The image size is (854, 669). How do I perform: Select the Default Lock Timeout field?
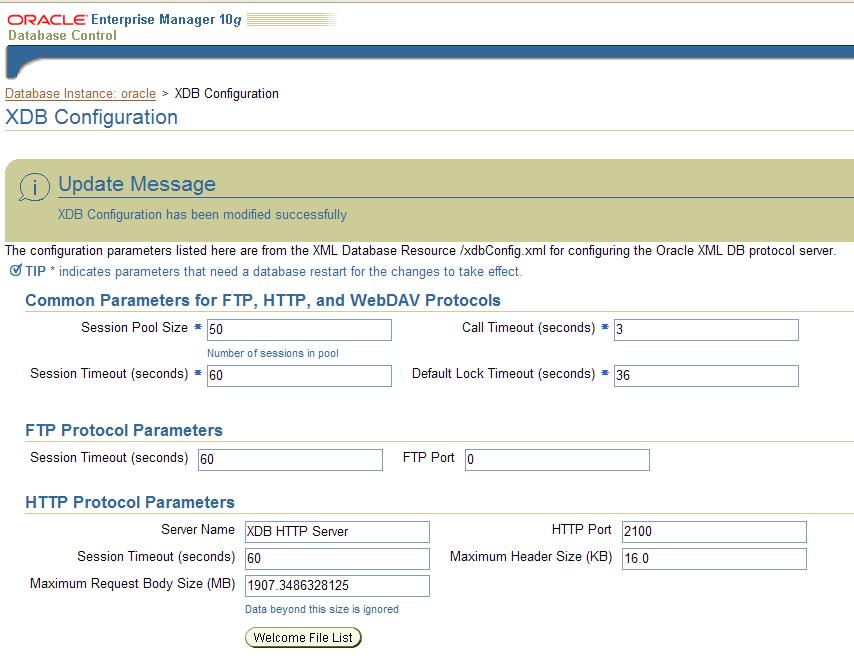(x=706, y=375)
